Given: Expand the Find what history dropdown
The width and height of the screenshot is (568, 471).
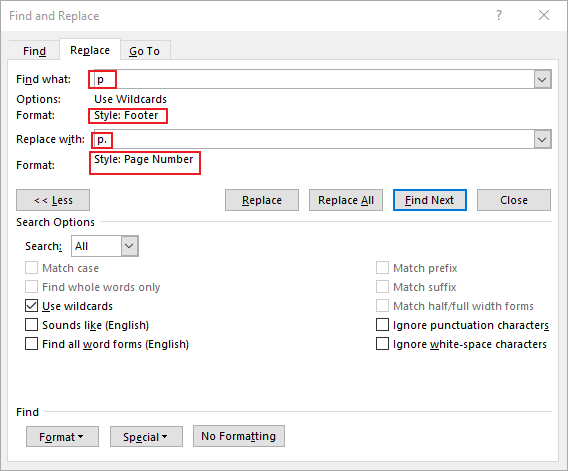Looking at the screenshot, I should click(542, 79).
